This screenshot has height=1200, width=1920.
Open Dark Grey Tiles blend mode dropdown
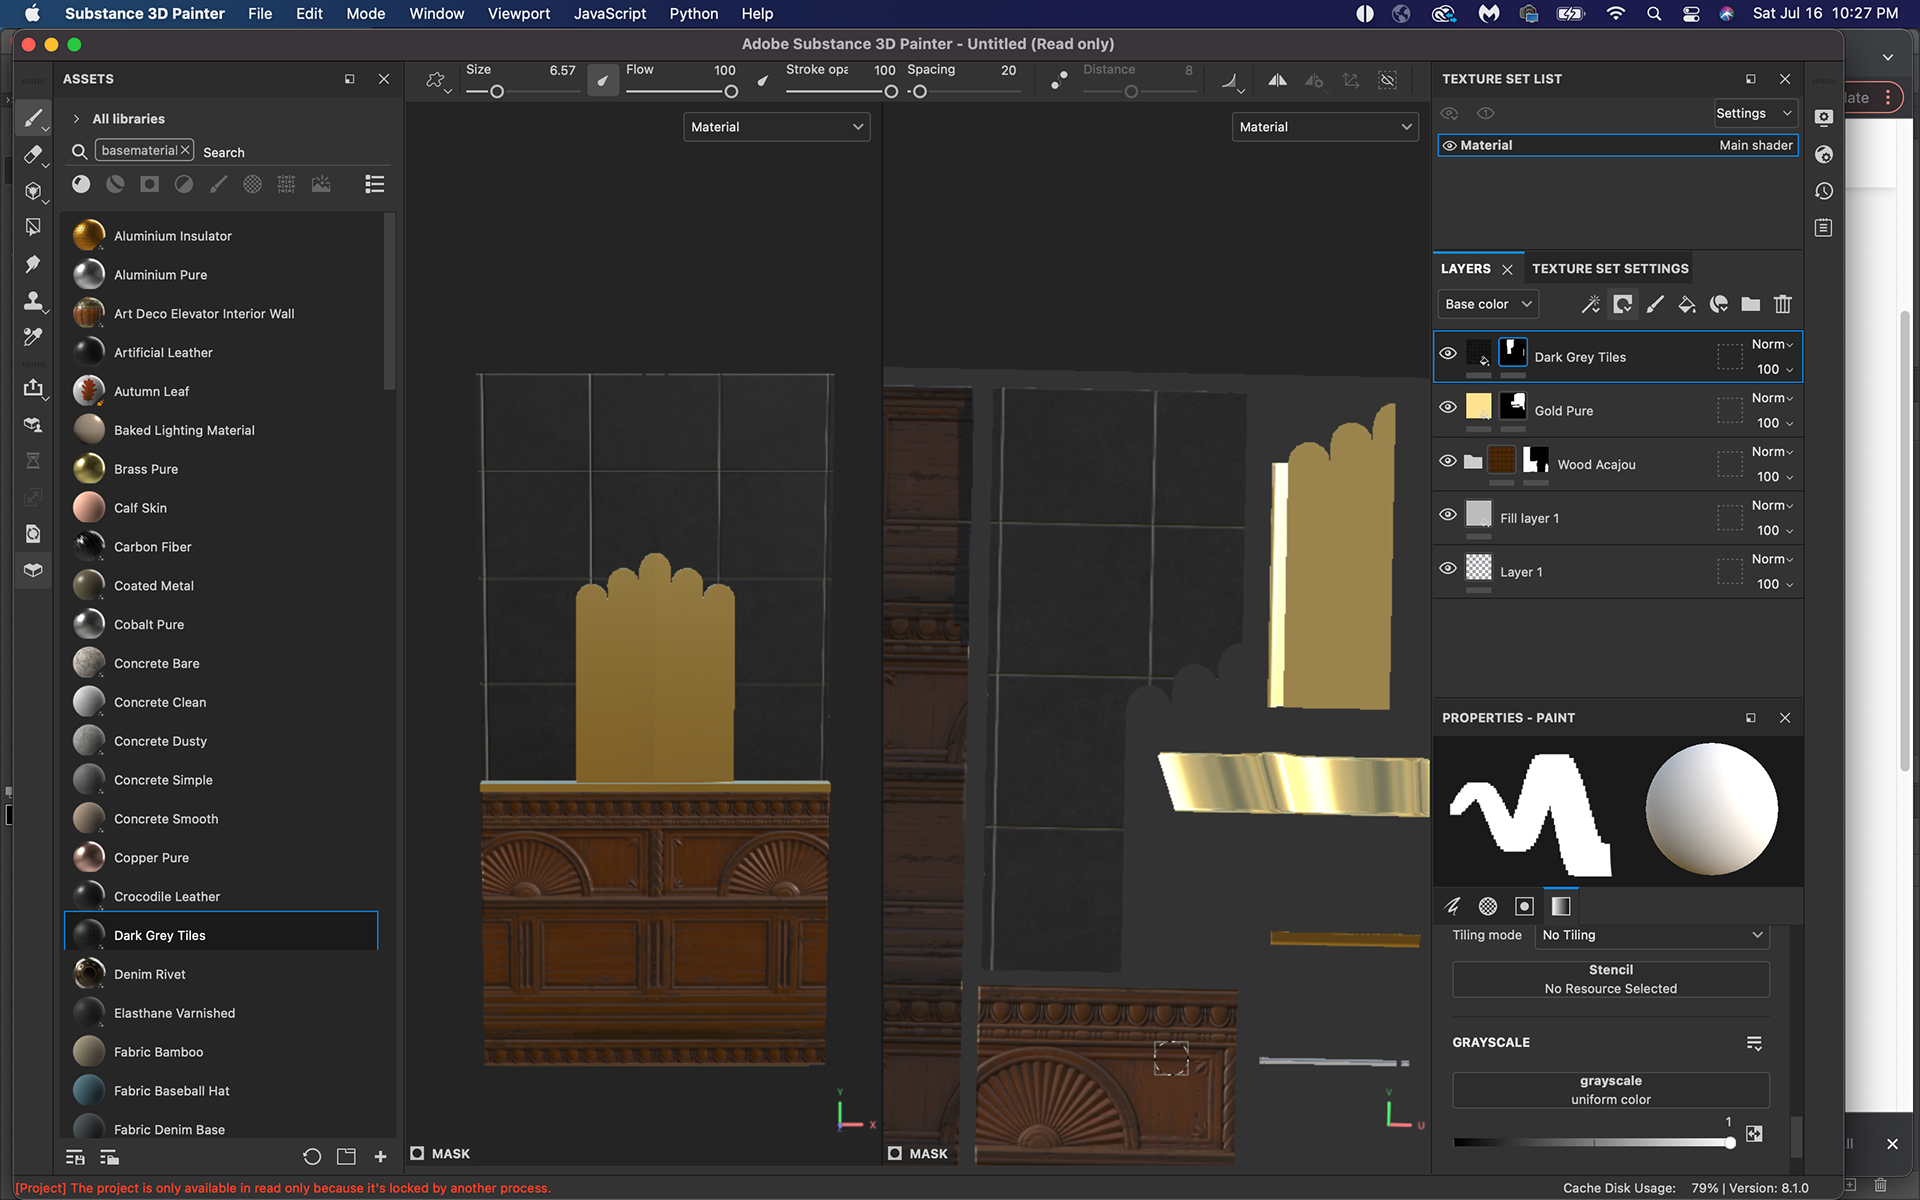pos(1772,344)
